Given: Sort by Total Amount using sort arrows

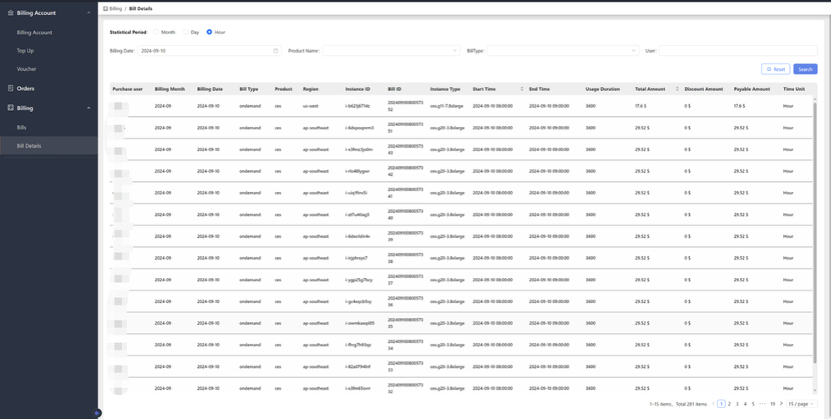Looking at the screenshot, I should coord(677,89).
